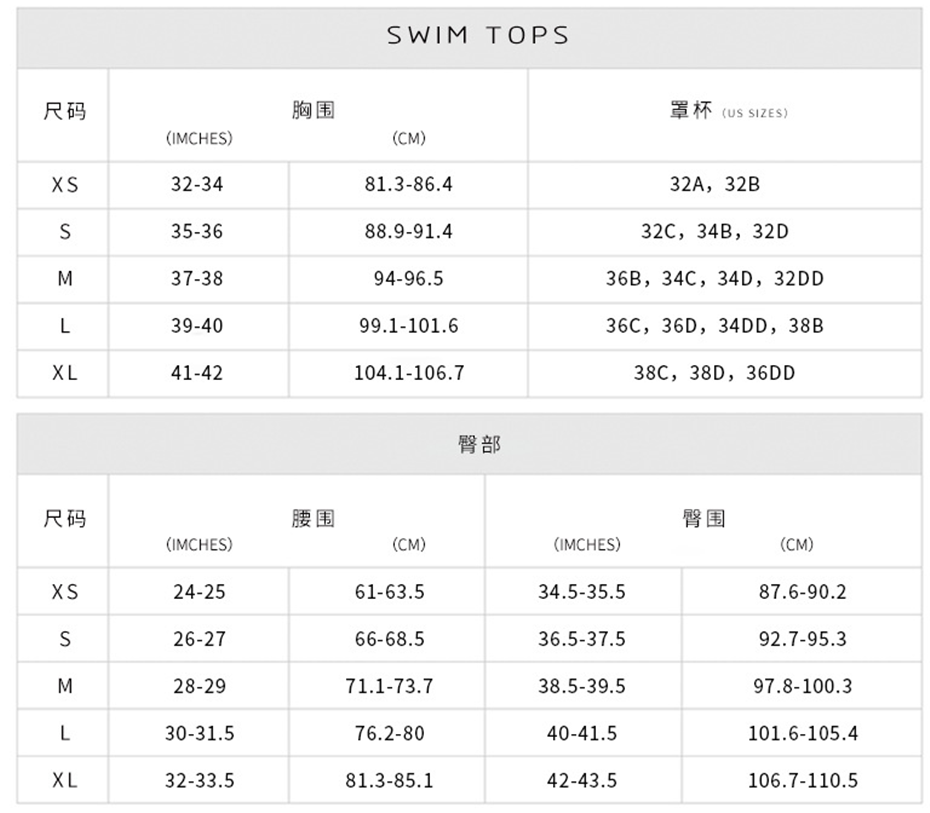Click the 罩杯 US SIZES heading
The width and height of the screenshot is (930, 813).
click(727, 112)
